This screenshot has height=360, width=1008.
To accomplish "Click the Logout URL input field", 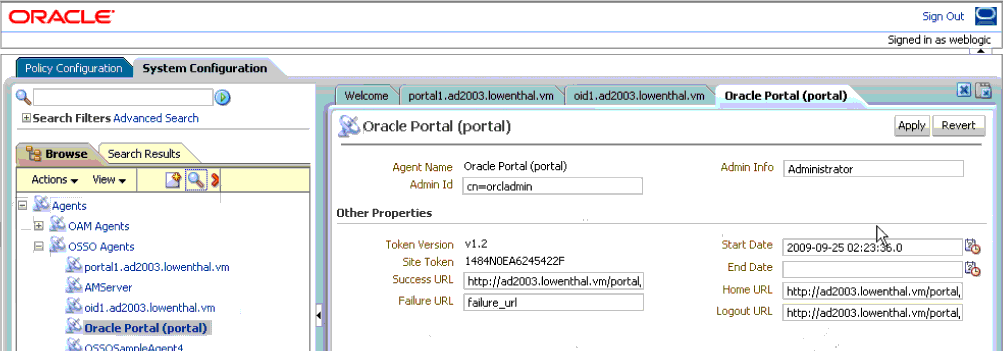I will pyautogui.click(x=872, y=313).
